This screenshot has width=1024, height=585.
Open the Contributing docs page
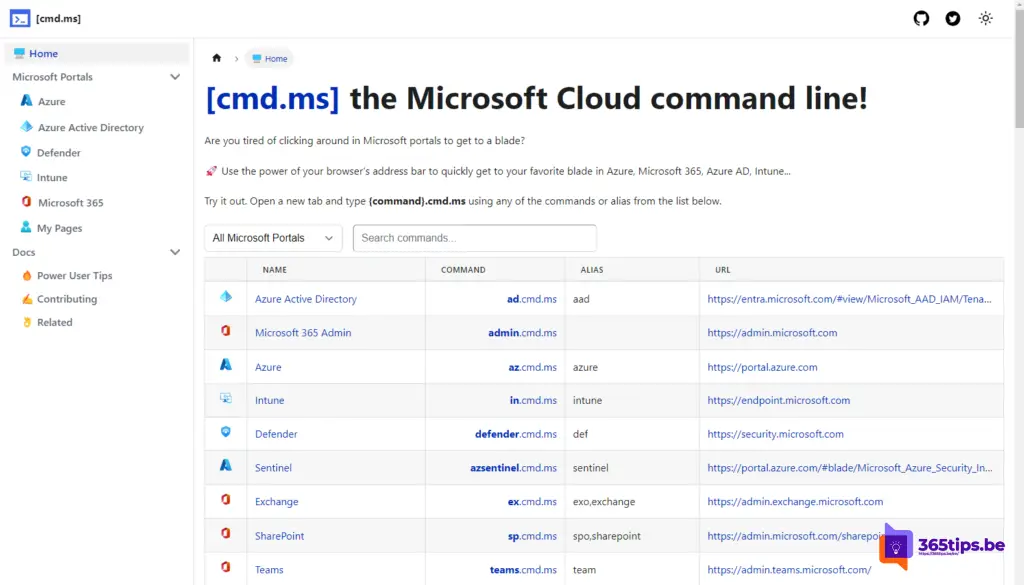point(67,299)
